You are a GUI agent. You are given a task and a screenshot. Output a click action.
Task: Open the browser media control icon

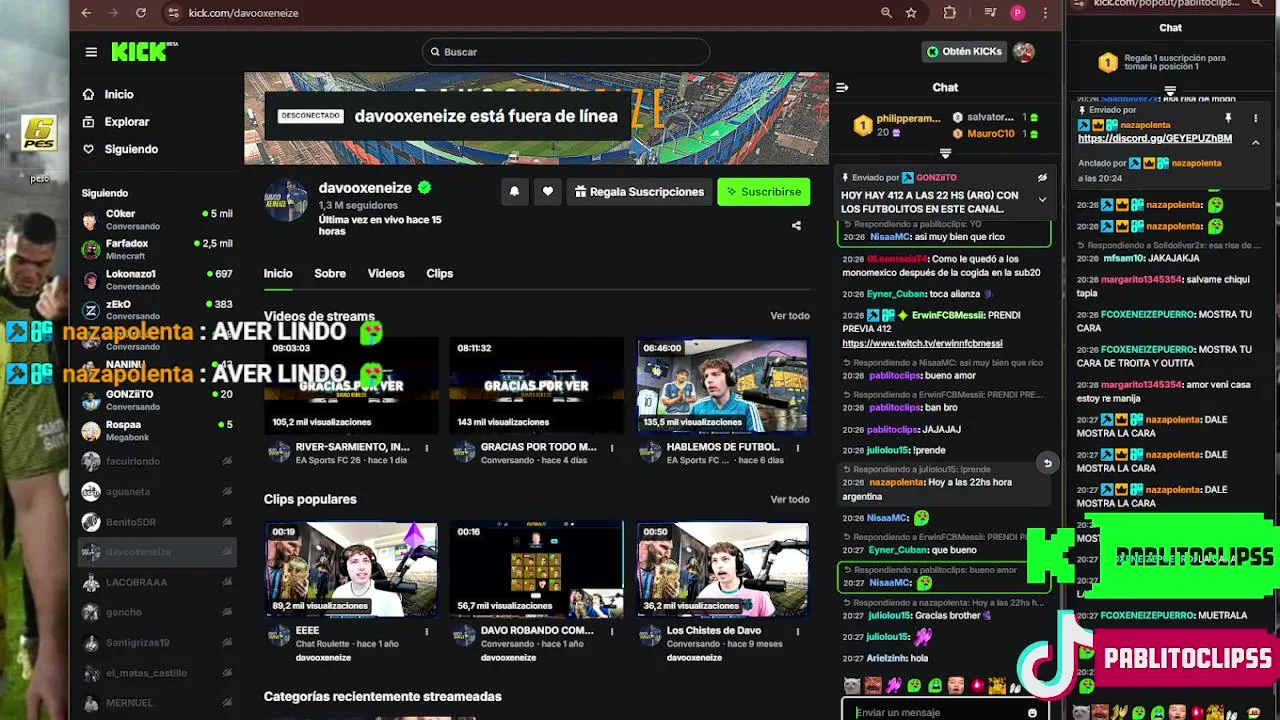pos(990,13)
